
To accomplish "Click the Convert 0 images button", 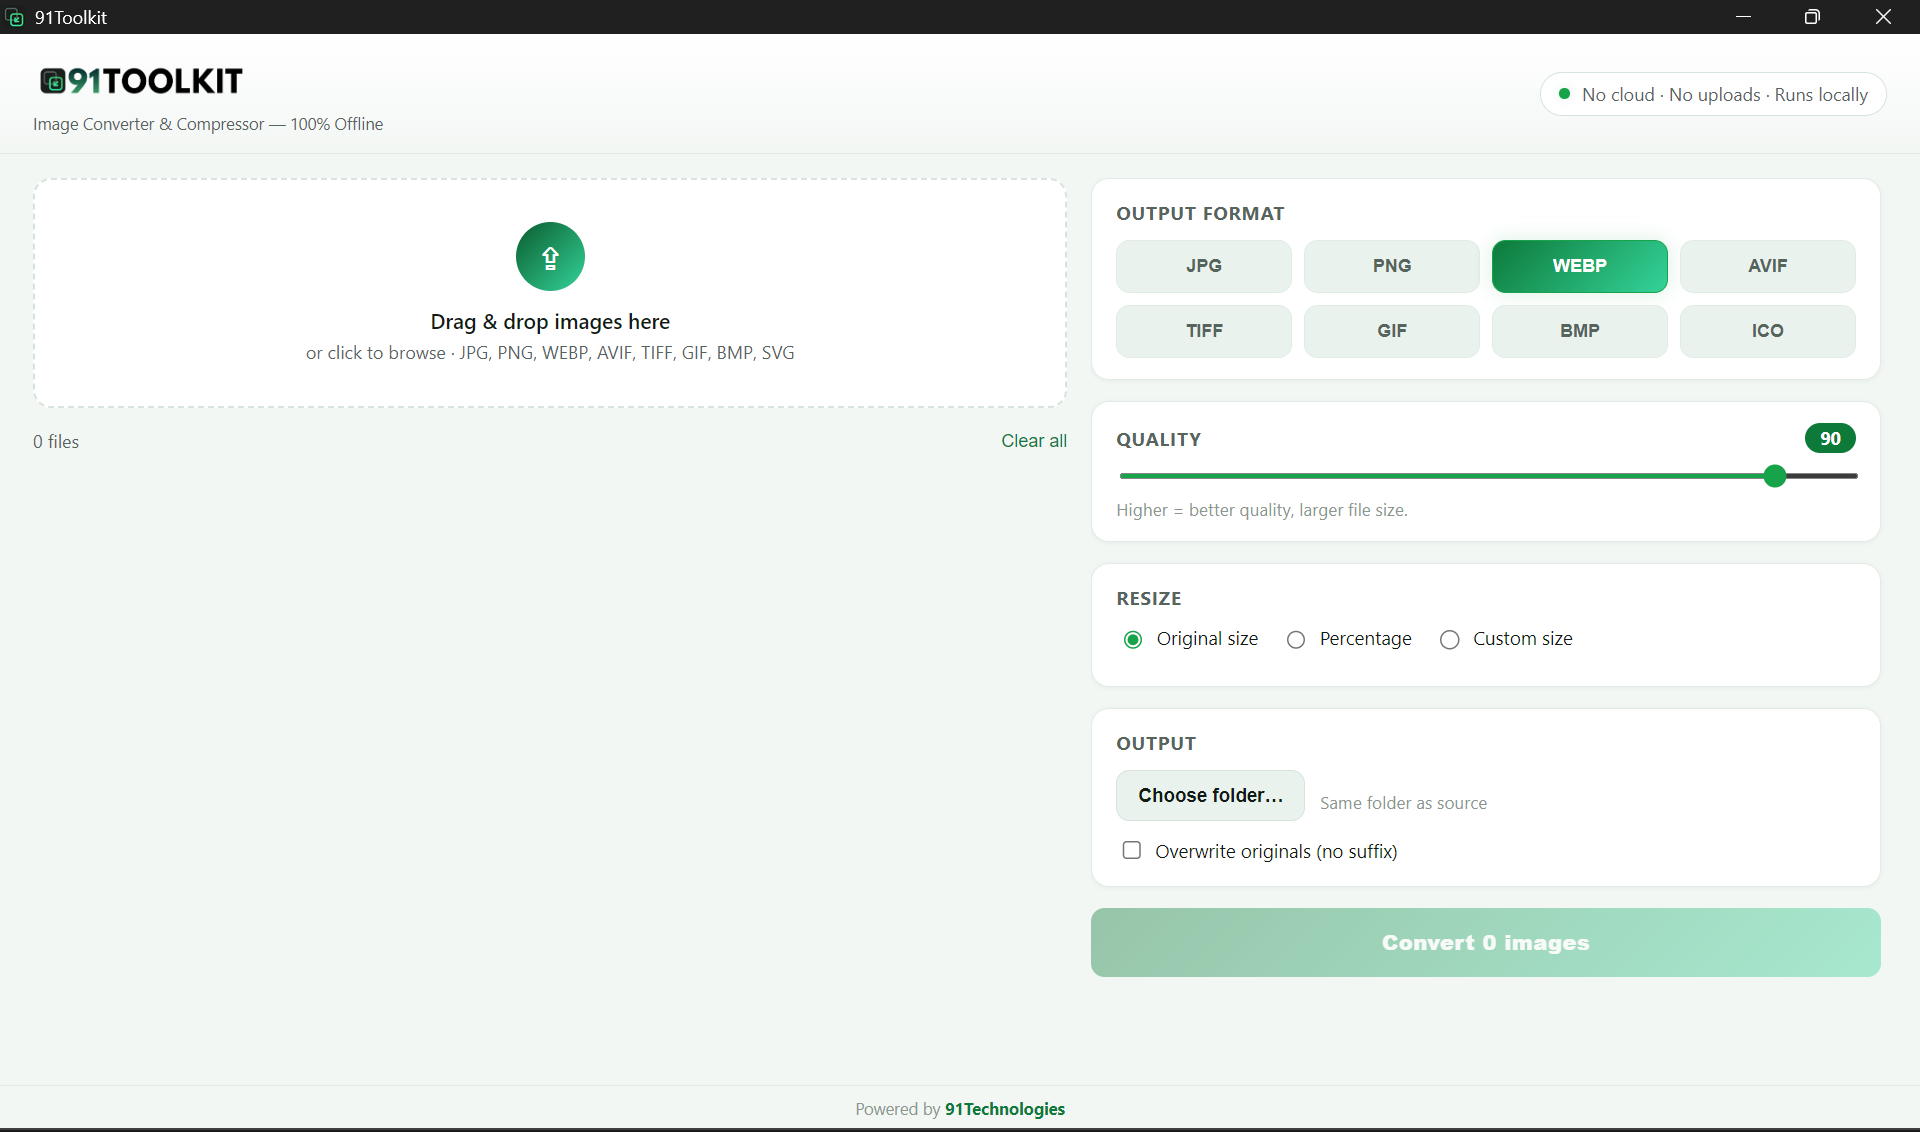I will point(1486,943).
